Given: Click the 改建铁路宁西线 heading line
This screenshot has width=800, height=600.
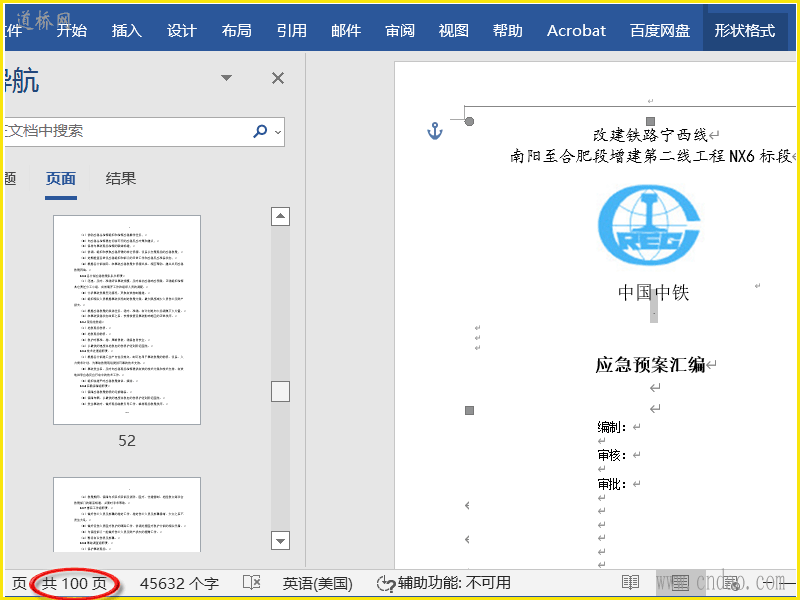Looking at the screenshot, I should [649, 135].
